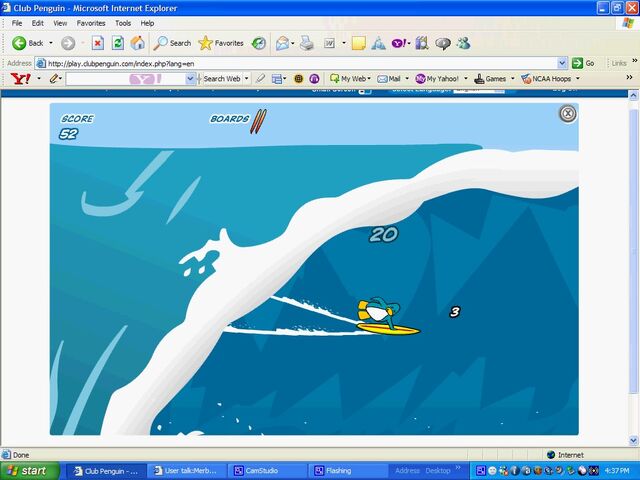Open the View menu
The height and width of the screenshot is (480, 640).
coord(60,23)
